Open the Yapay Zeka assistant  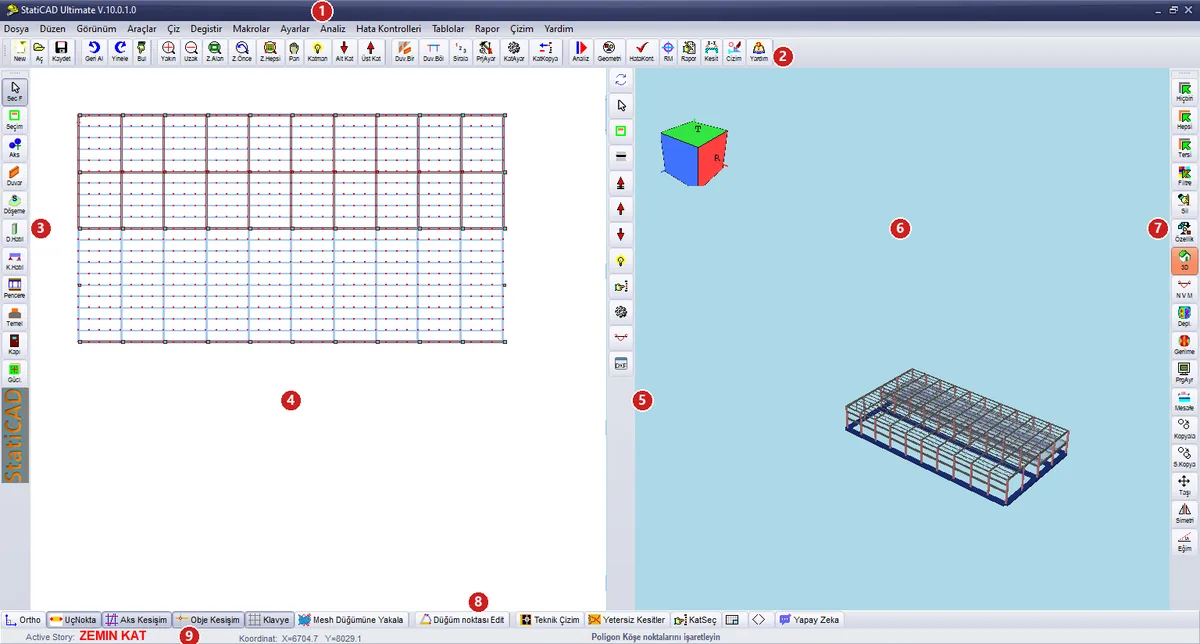point(810,620)
